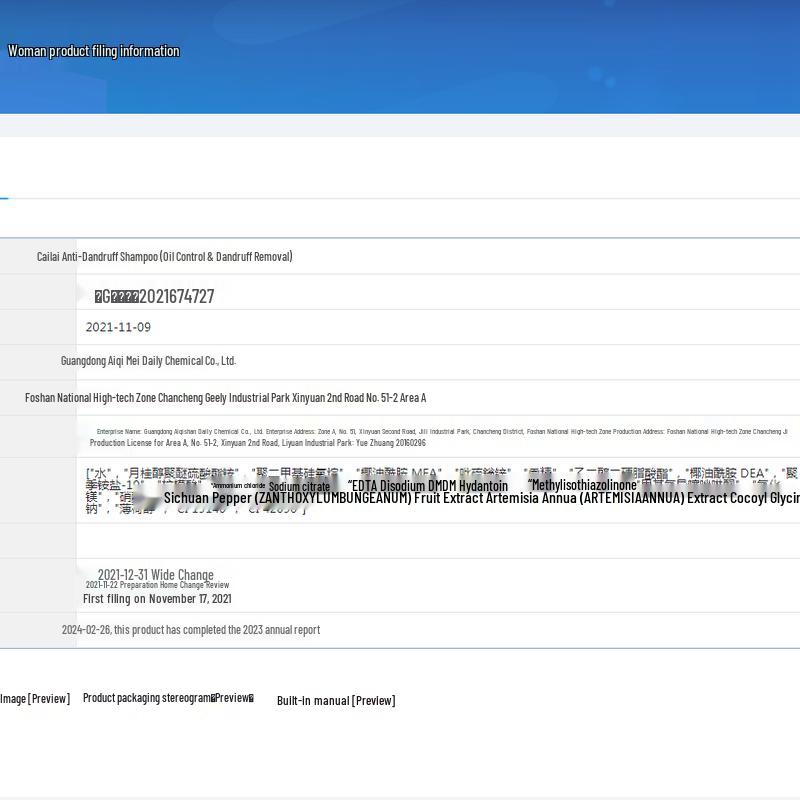The width and height of the screenshot is (800, 800).
Task: Click the 2023 annual report completion note
Action: [x=191, y=630]
